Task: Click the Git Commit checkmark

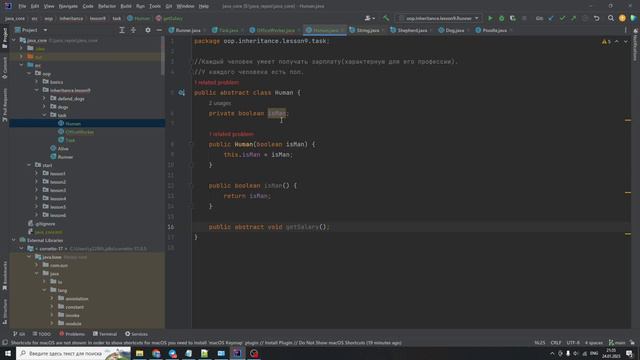Action: click(x=563, y=18)
